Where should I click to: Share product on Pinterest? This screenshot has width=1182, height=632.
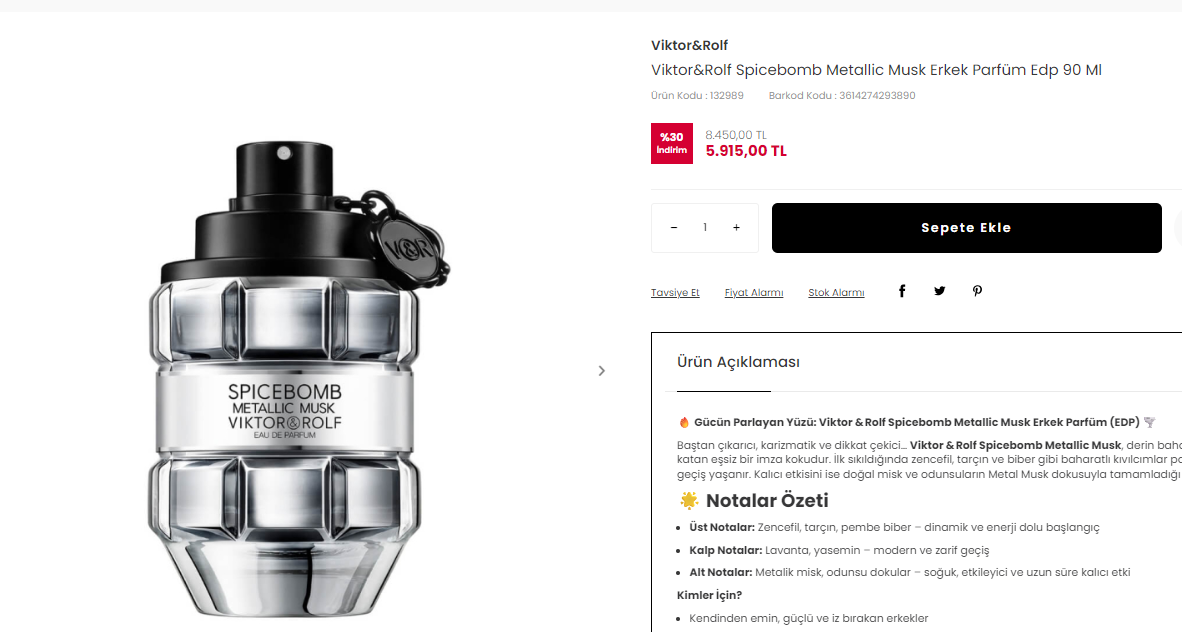click(x=977, y=291)
